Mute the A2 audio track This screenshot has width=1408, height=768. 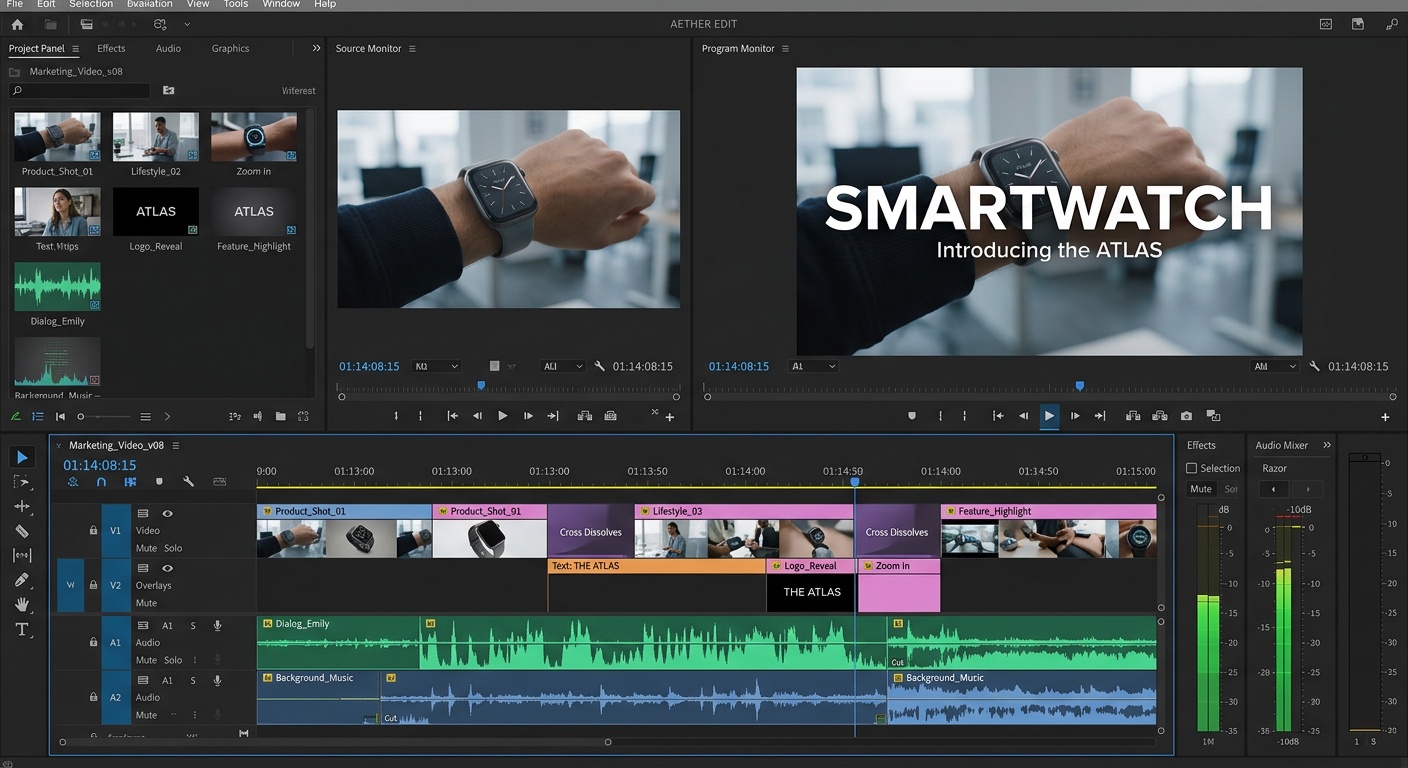pos(147,715)
